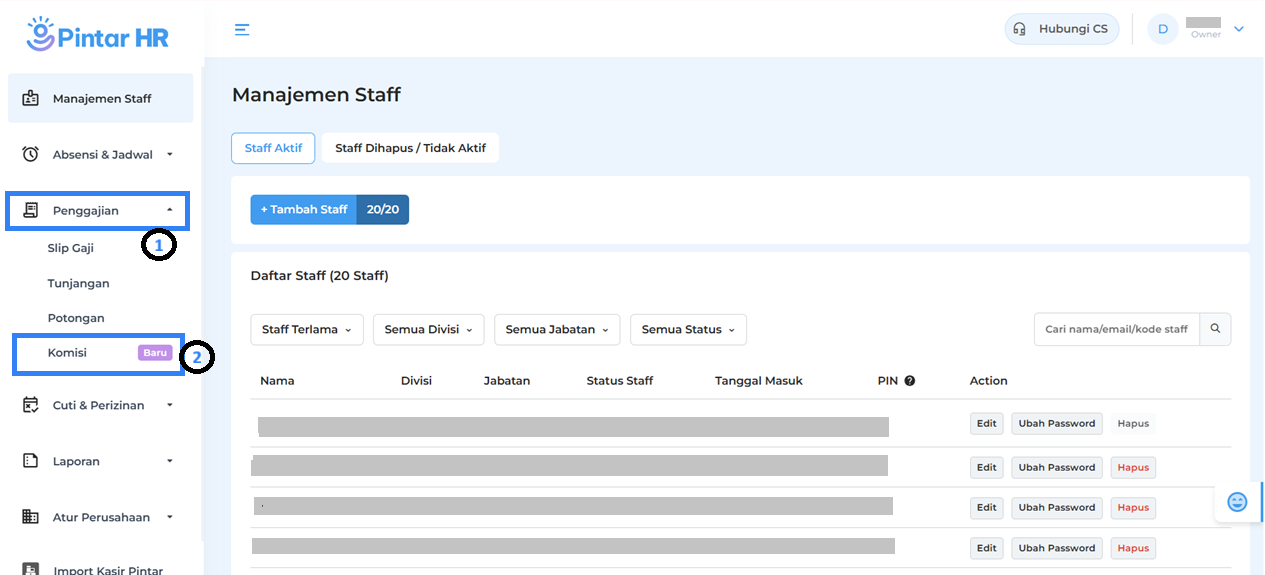
Task: Open the smiley feedback widget
Action: [x=1237, y=502]
